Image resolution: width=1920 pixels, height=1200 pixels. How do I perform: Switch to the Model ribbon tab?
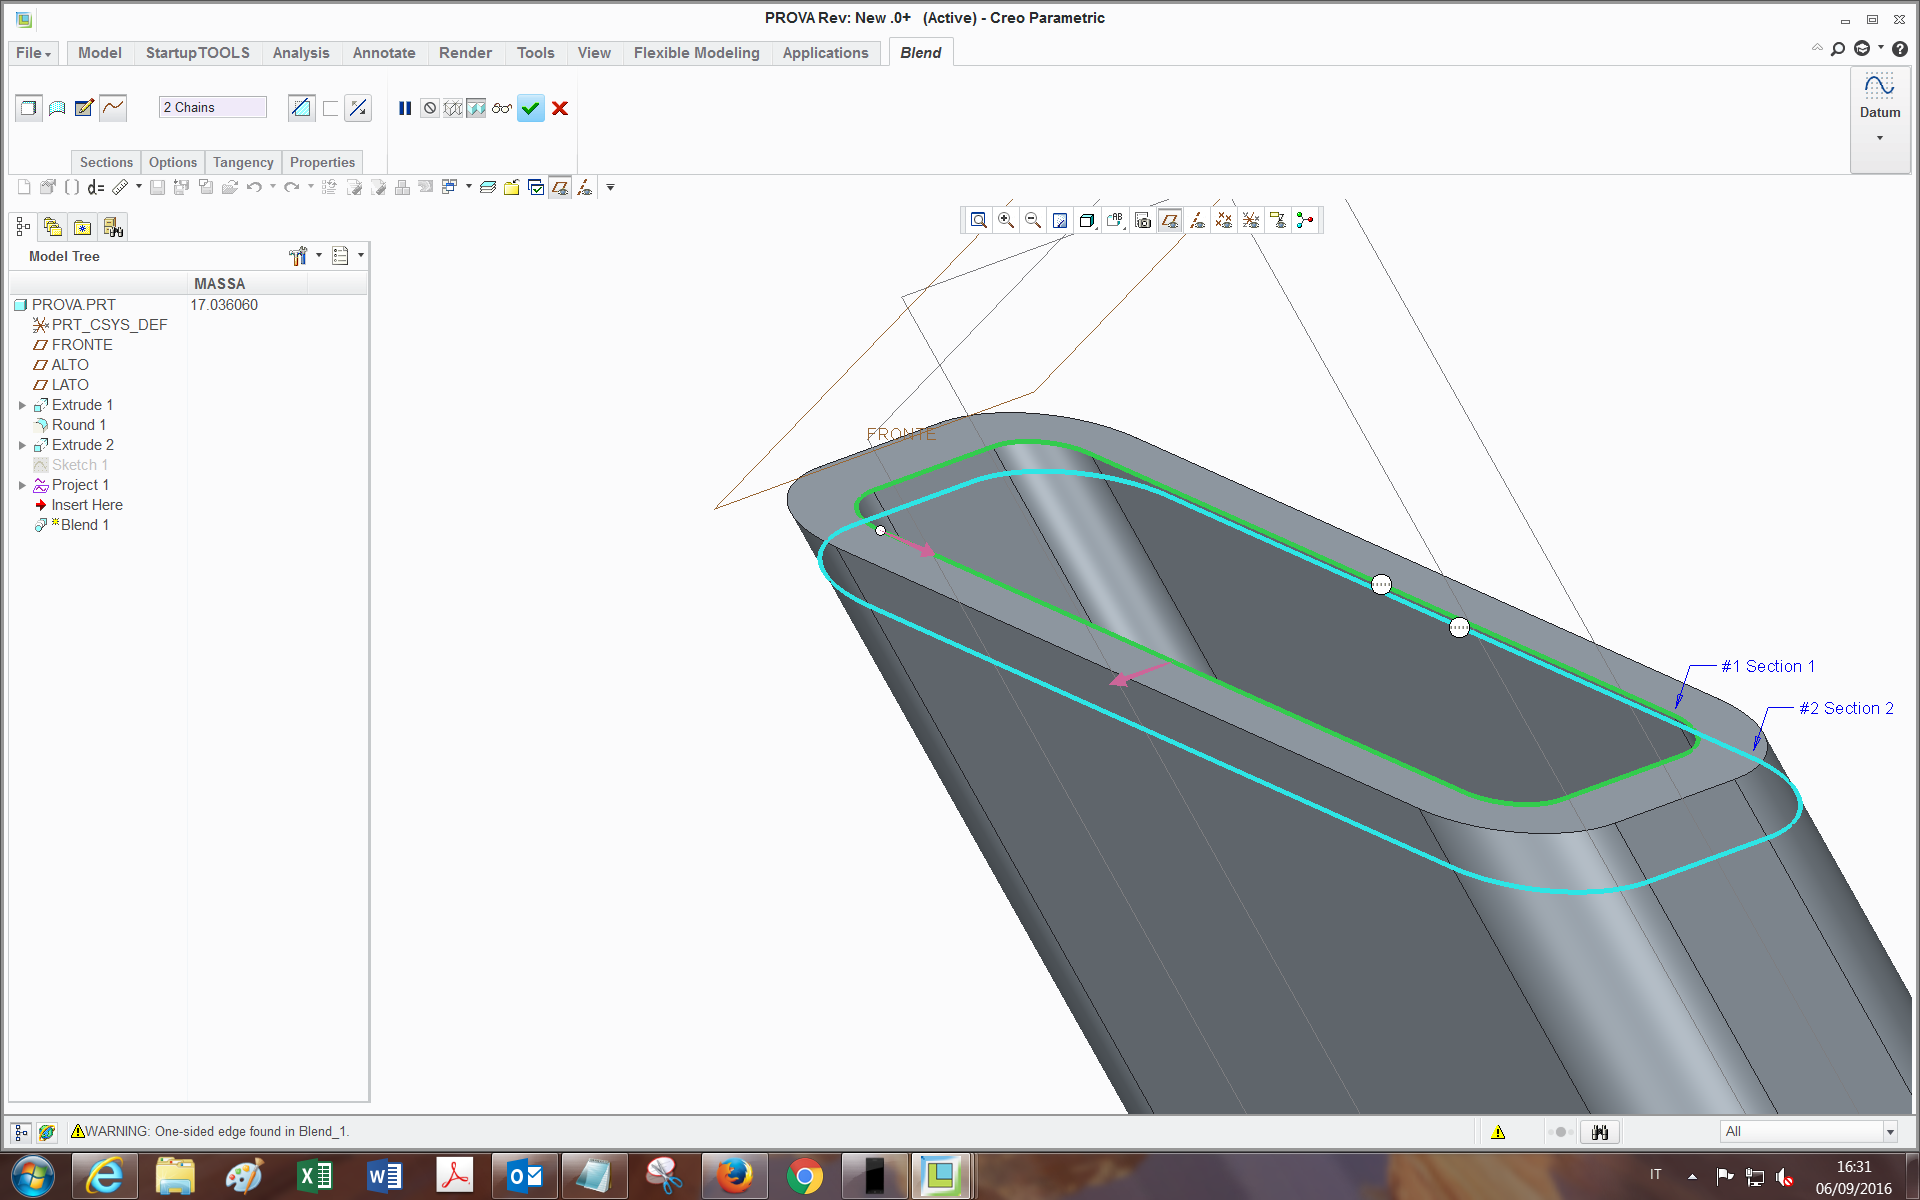(100, 53)
